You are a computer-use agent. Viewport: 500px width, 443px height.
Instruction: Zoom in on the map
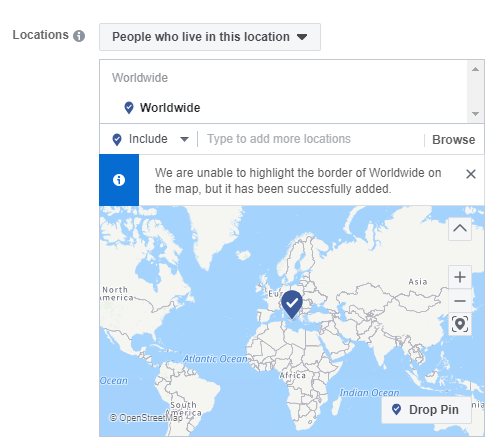(460, 277)
